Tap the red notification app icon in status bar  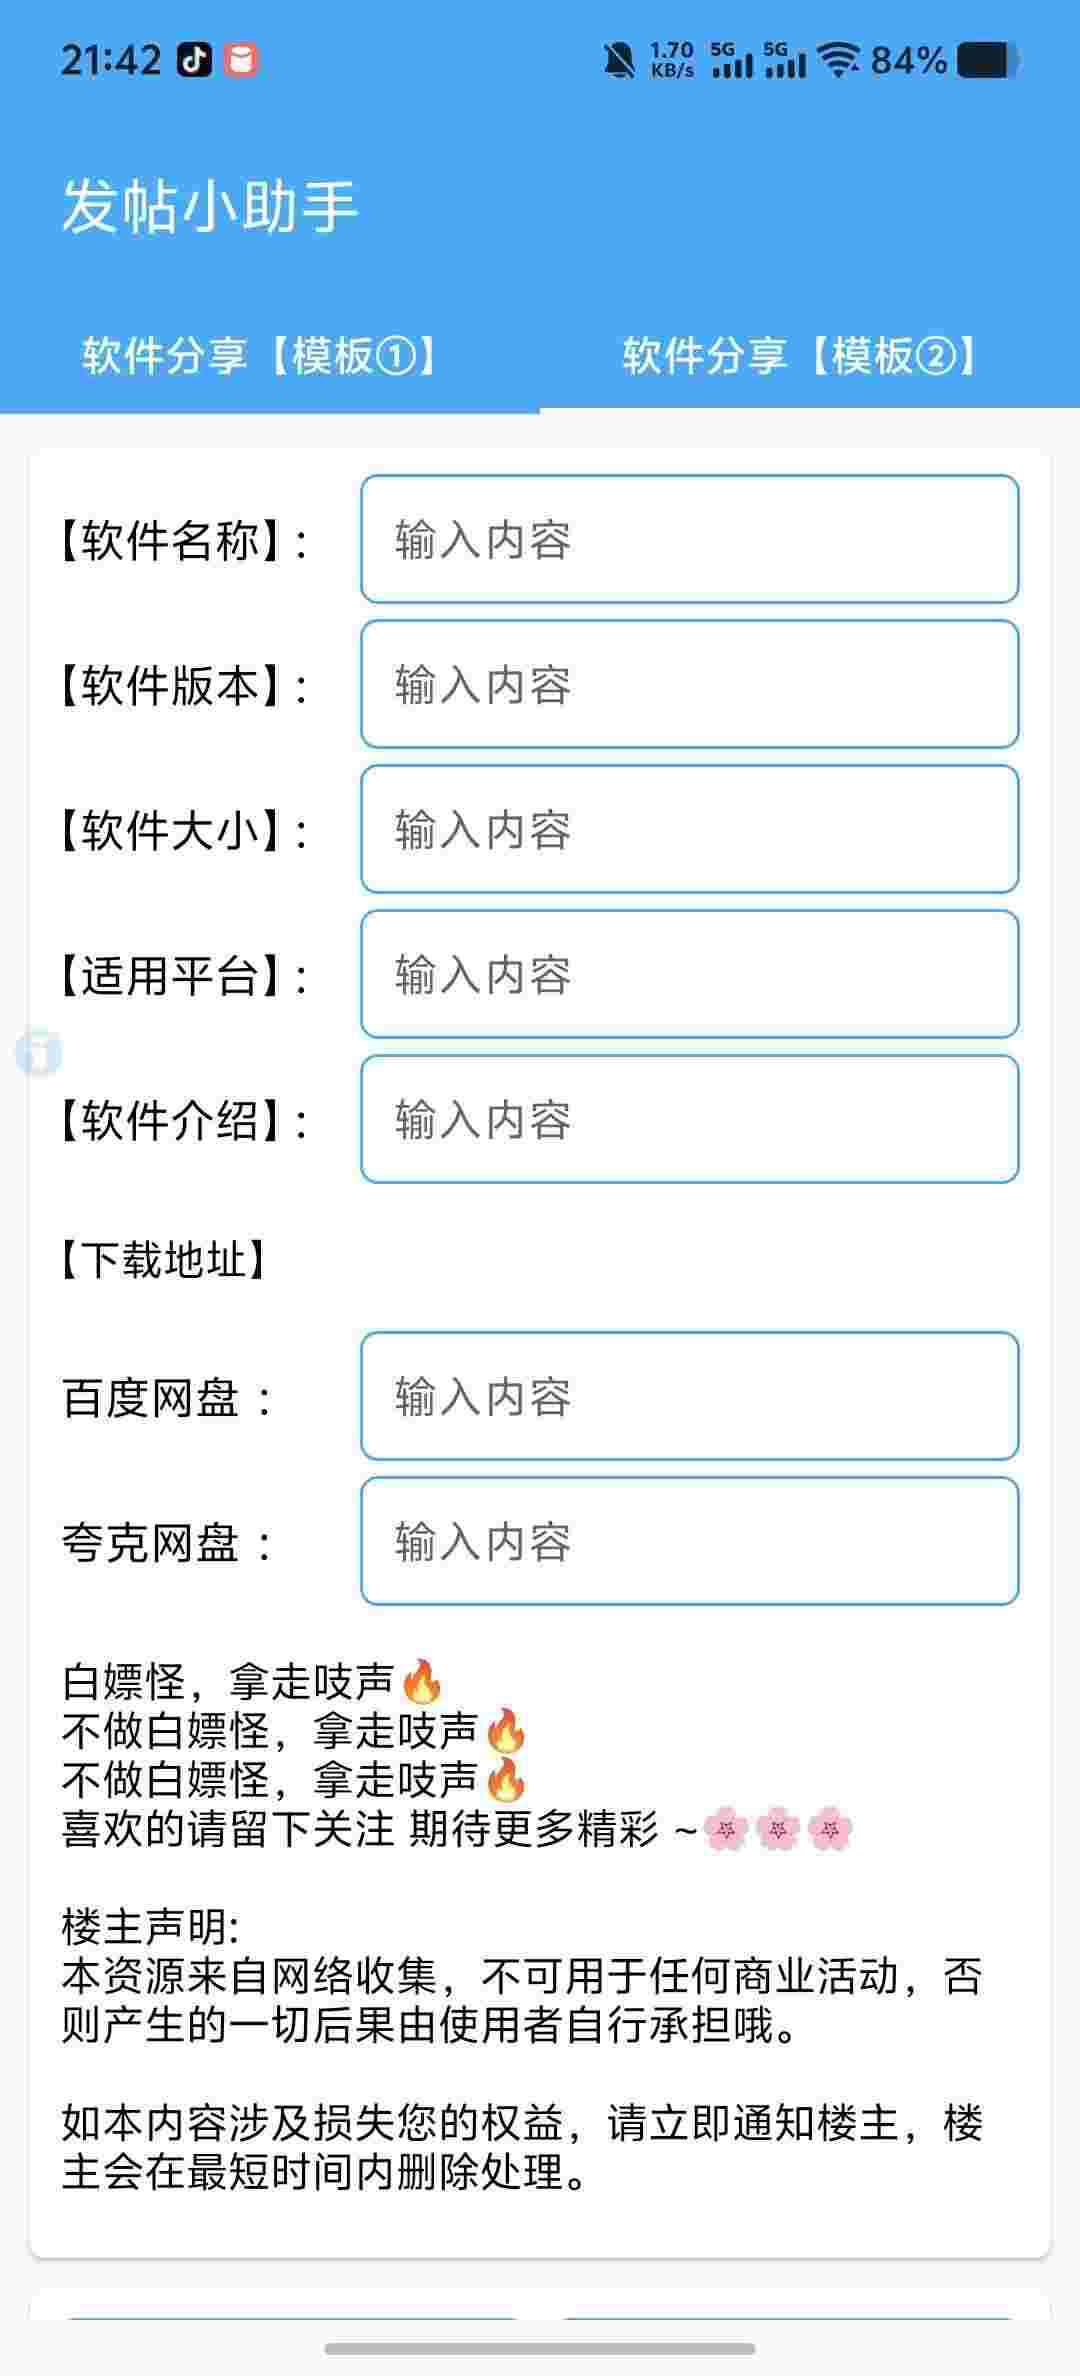point(240,61)
